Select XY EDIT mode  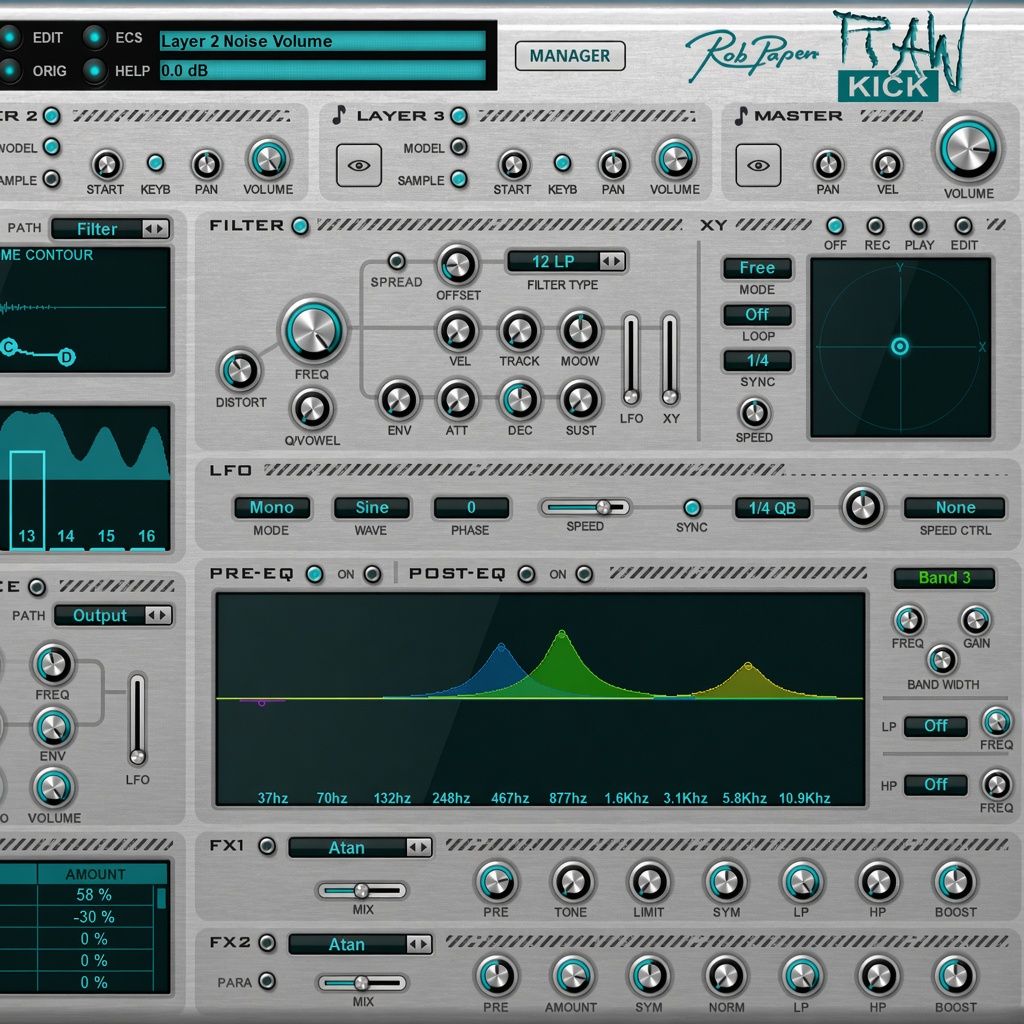tap(963, 226)
